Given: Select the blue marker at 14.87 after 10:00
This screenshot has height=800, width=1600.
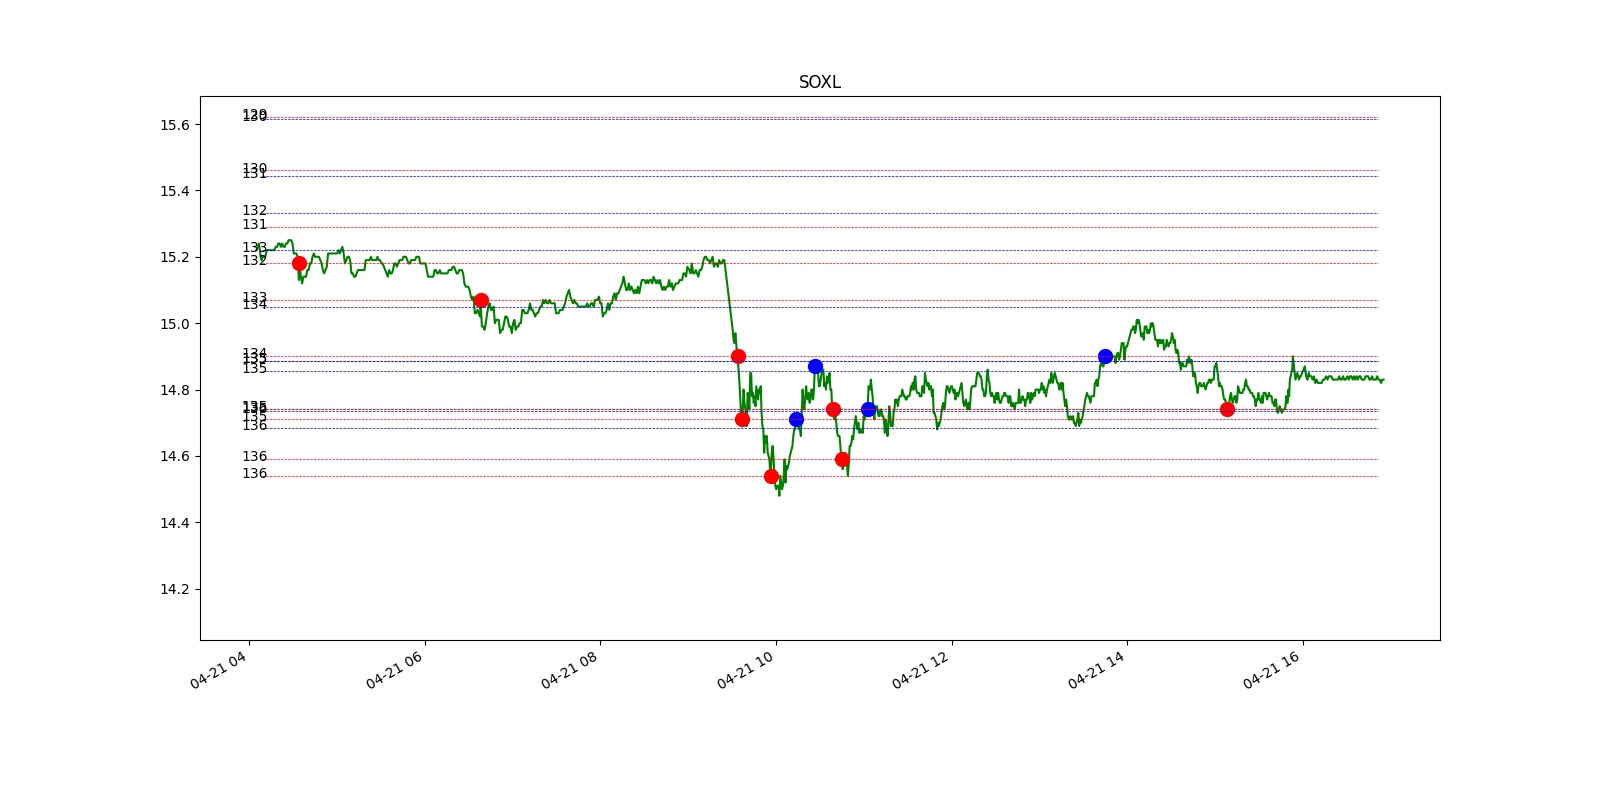Looking at the screenshot, I should [815, 366].
